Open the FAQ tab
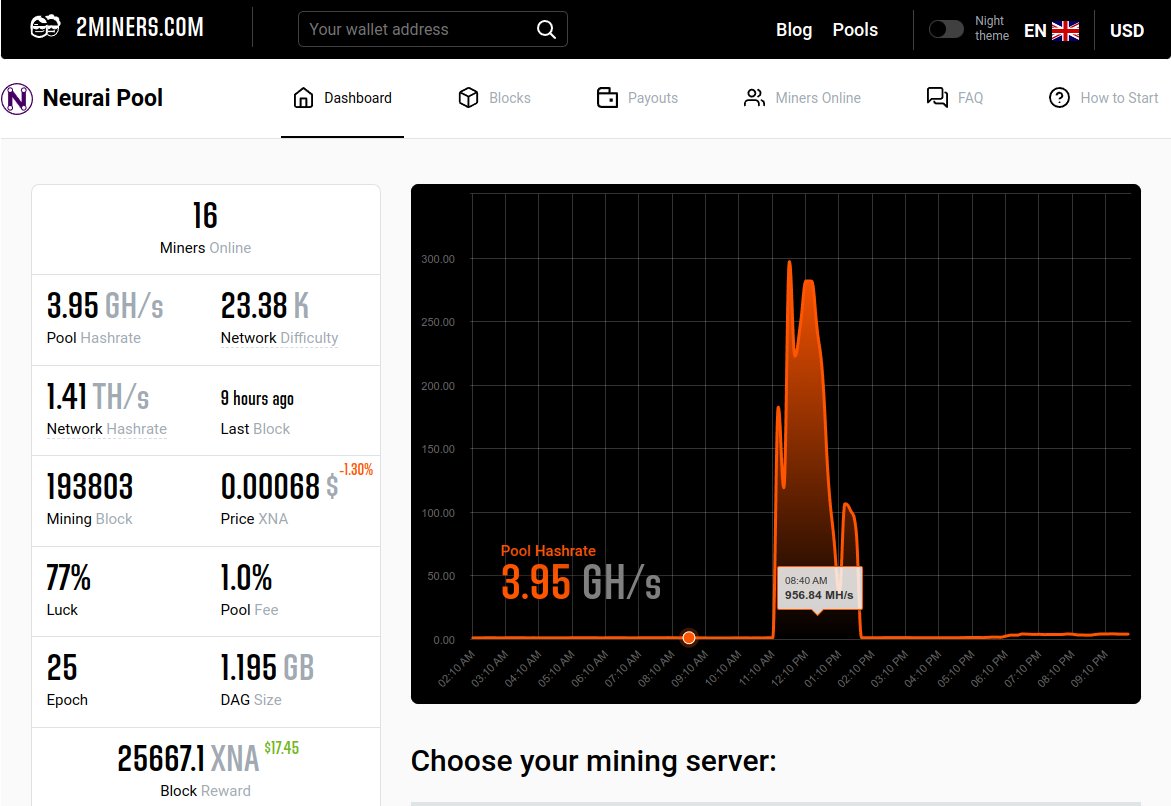This screenshot has width=1171, height=806. coord(954,98)
